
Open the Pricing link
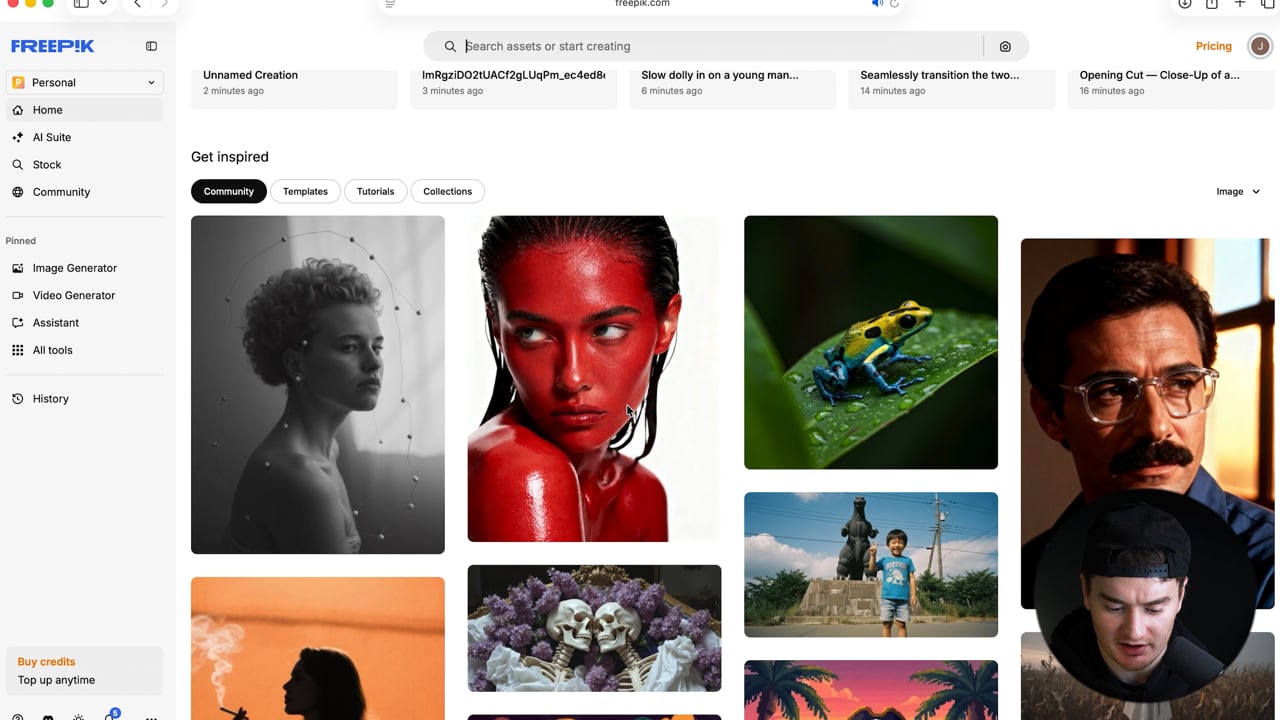click(1214, 46)
